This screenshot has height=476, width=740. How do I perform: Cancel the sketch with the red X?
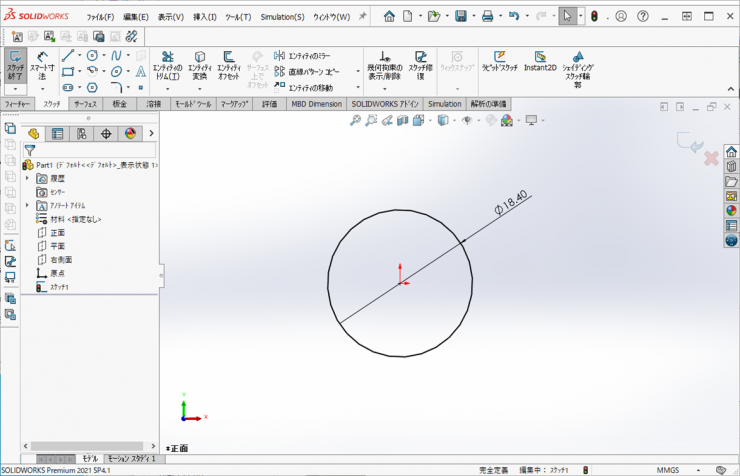tap(711, 158)
